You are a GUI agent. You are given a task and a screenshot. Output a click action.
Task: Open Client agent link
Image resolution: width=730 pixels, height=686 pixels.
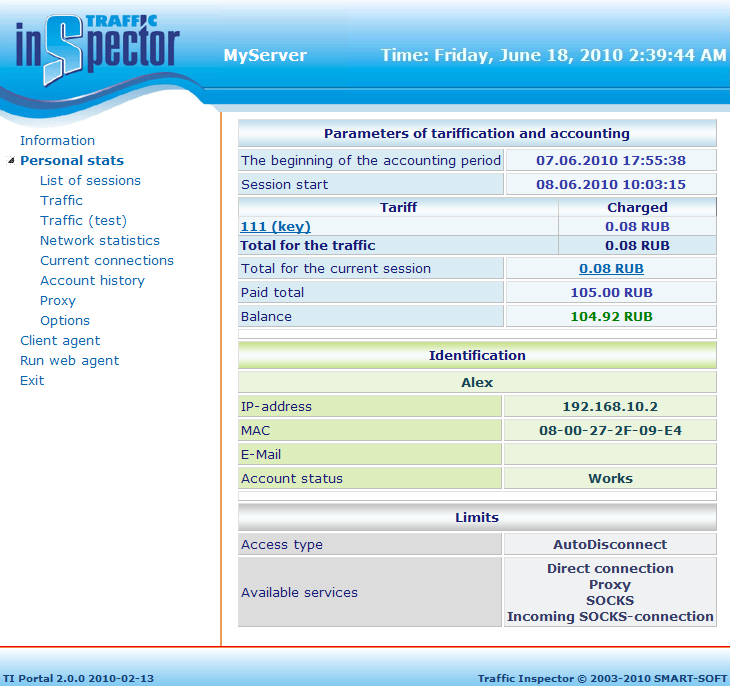pyautogui.click(x=60, y=341)
